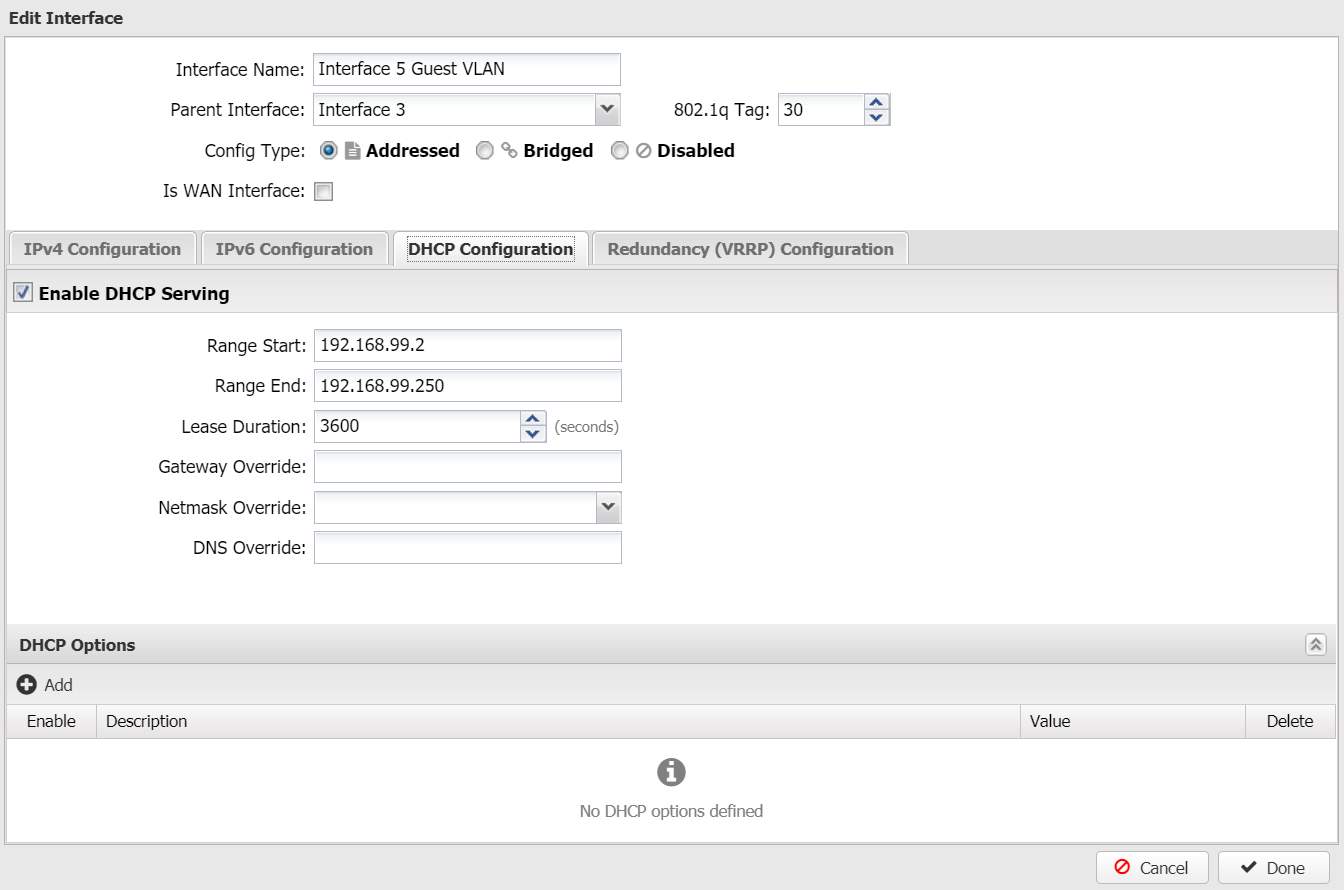The height and width of the screenshot is (890, 1344).
Task: Uncheck Enable DHCP Serving
Action: click(x=23, y=293)
